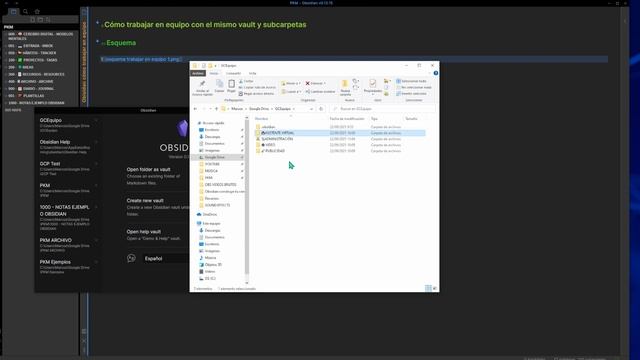The height and width of the screenshot is (360, 640).
Task: Click Invertir selección in ribbon
Action: (411, 93)
